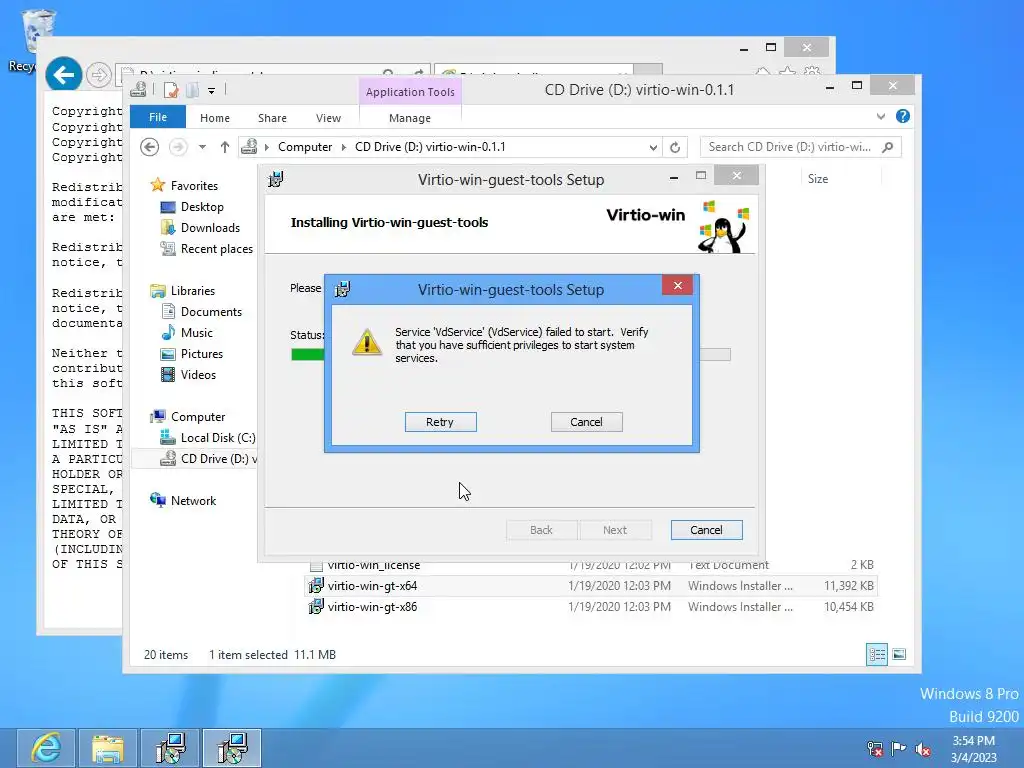Image resolution: width=1024 pixels, height=768 pixels.
Task: Click the Search CD Drive box
Action: click(801, 147)
